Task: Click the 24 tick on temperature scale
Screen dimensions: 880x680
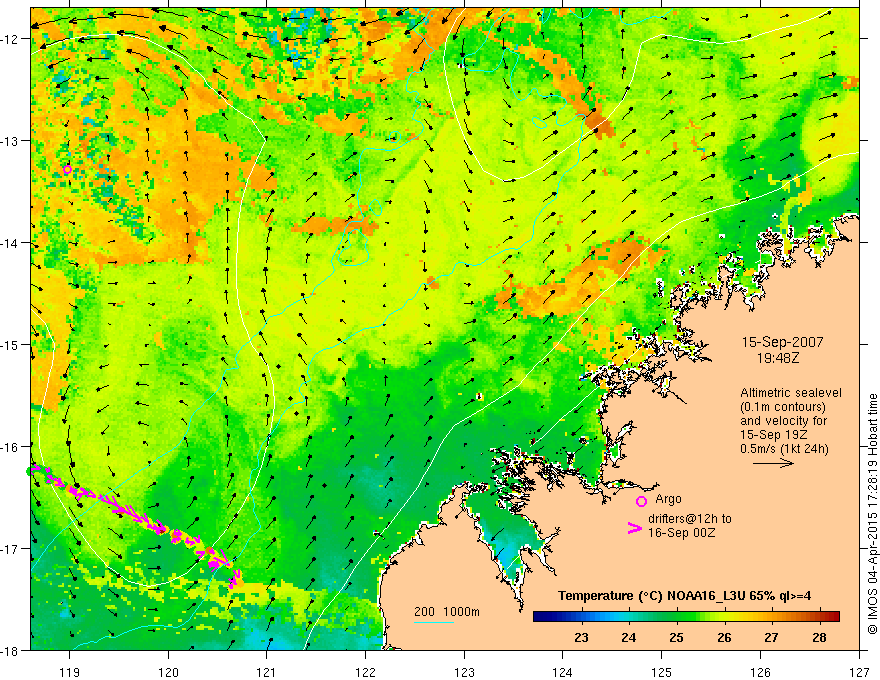Action: tap(629, 637)
